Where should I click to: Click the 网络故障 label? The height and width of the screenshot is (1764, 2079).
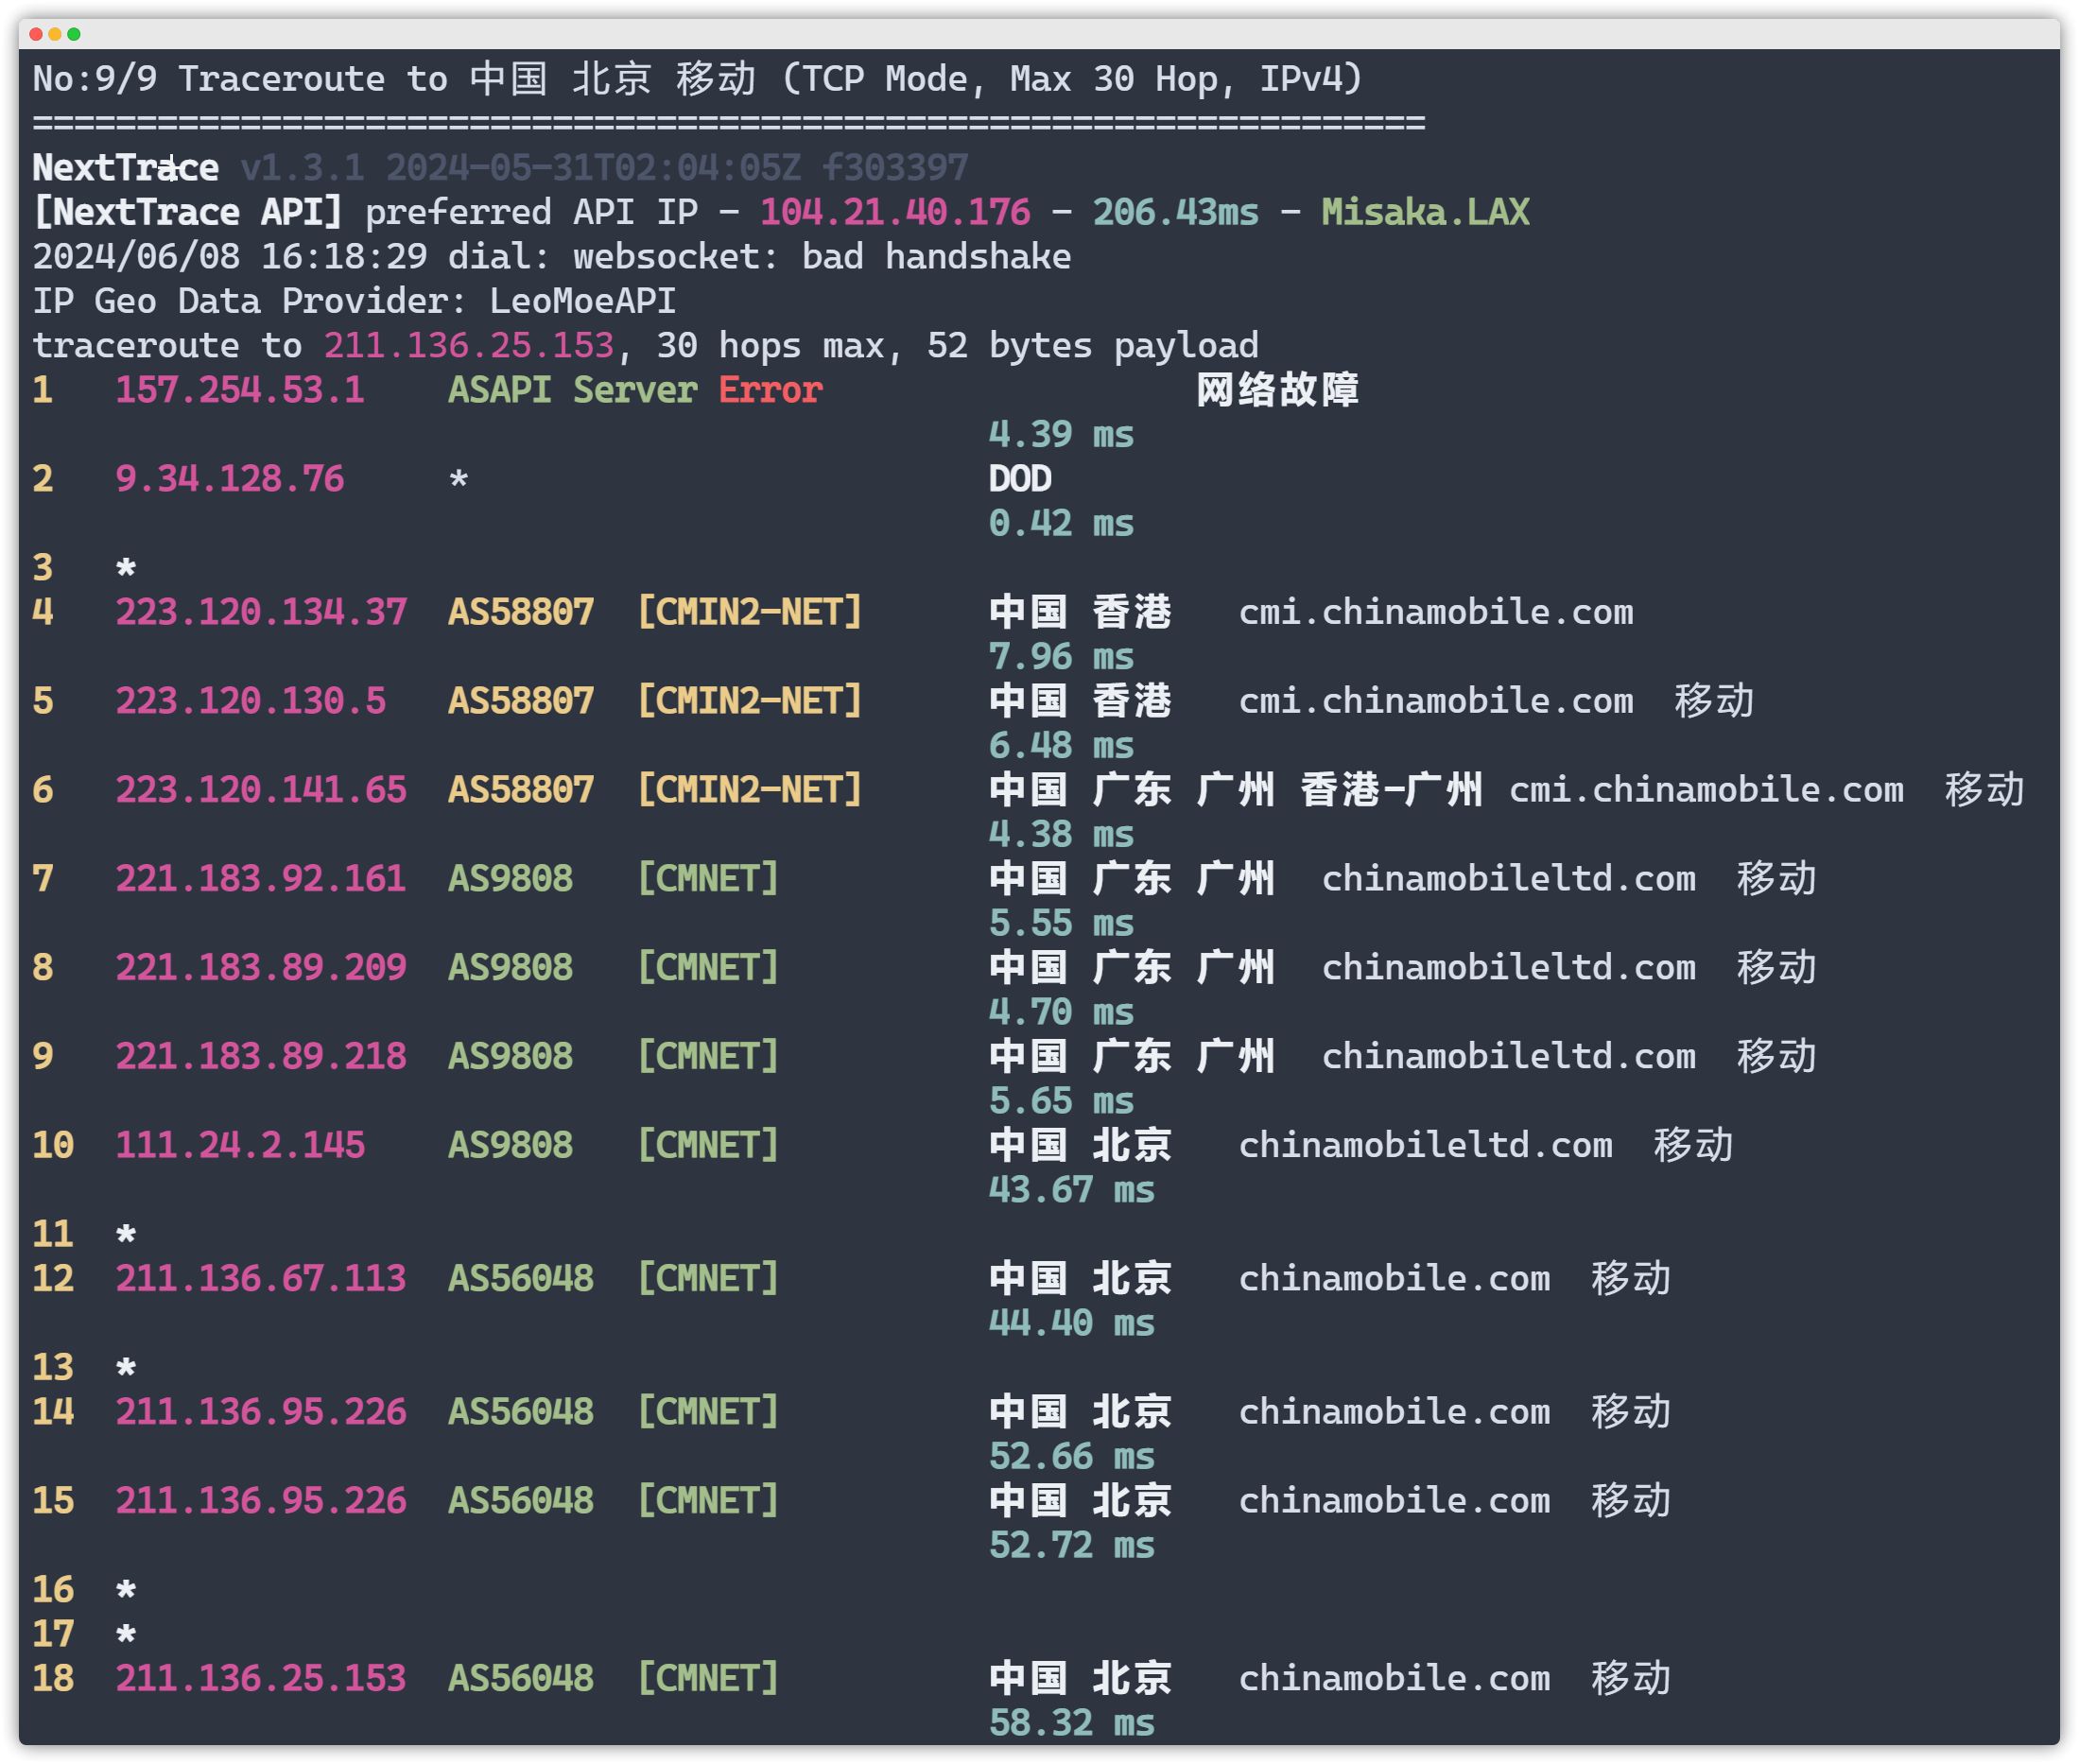[x=1278, y=390]
